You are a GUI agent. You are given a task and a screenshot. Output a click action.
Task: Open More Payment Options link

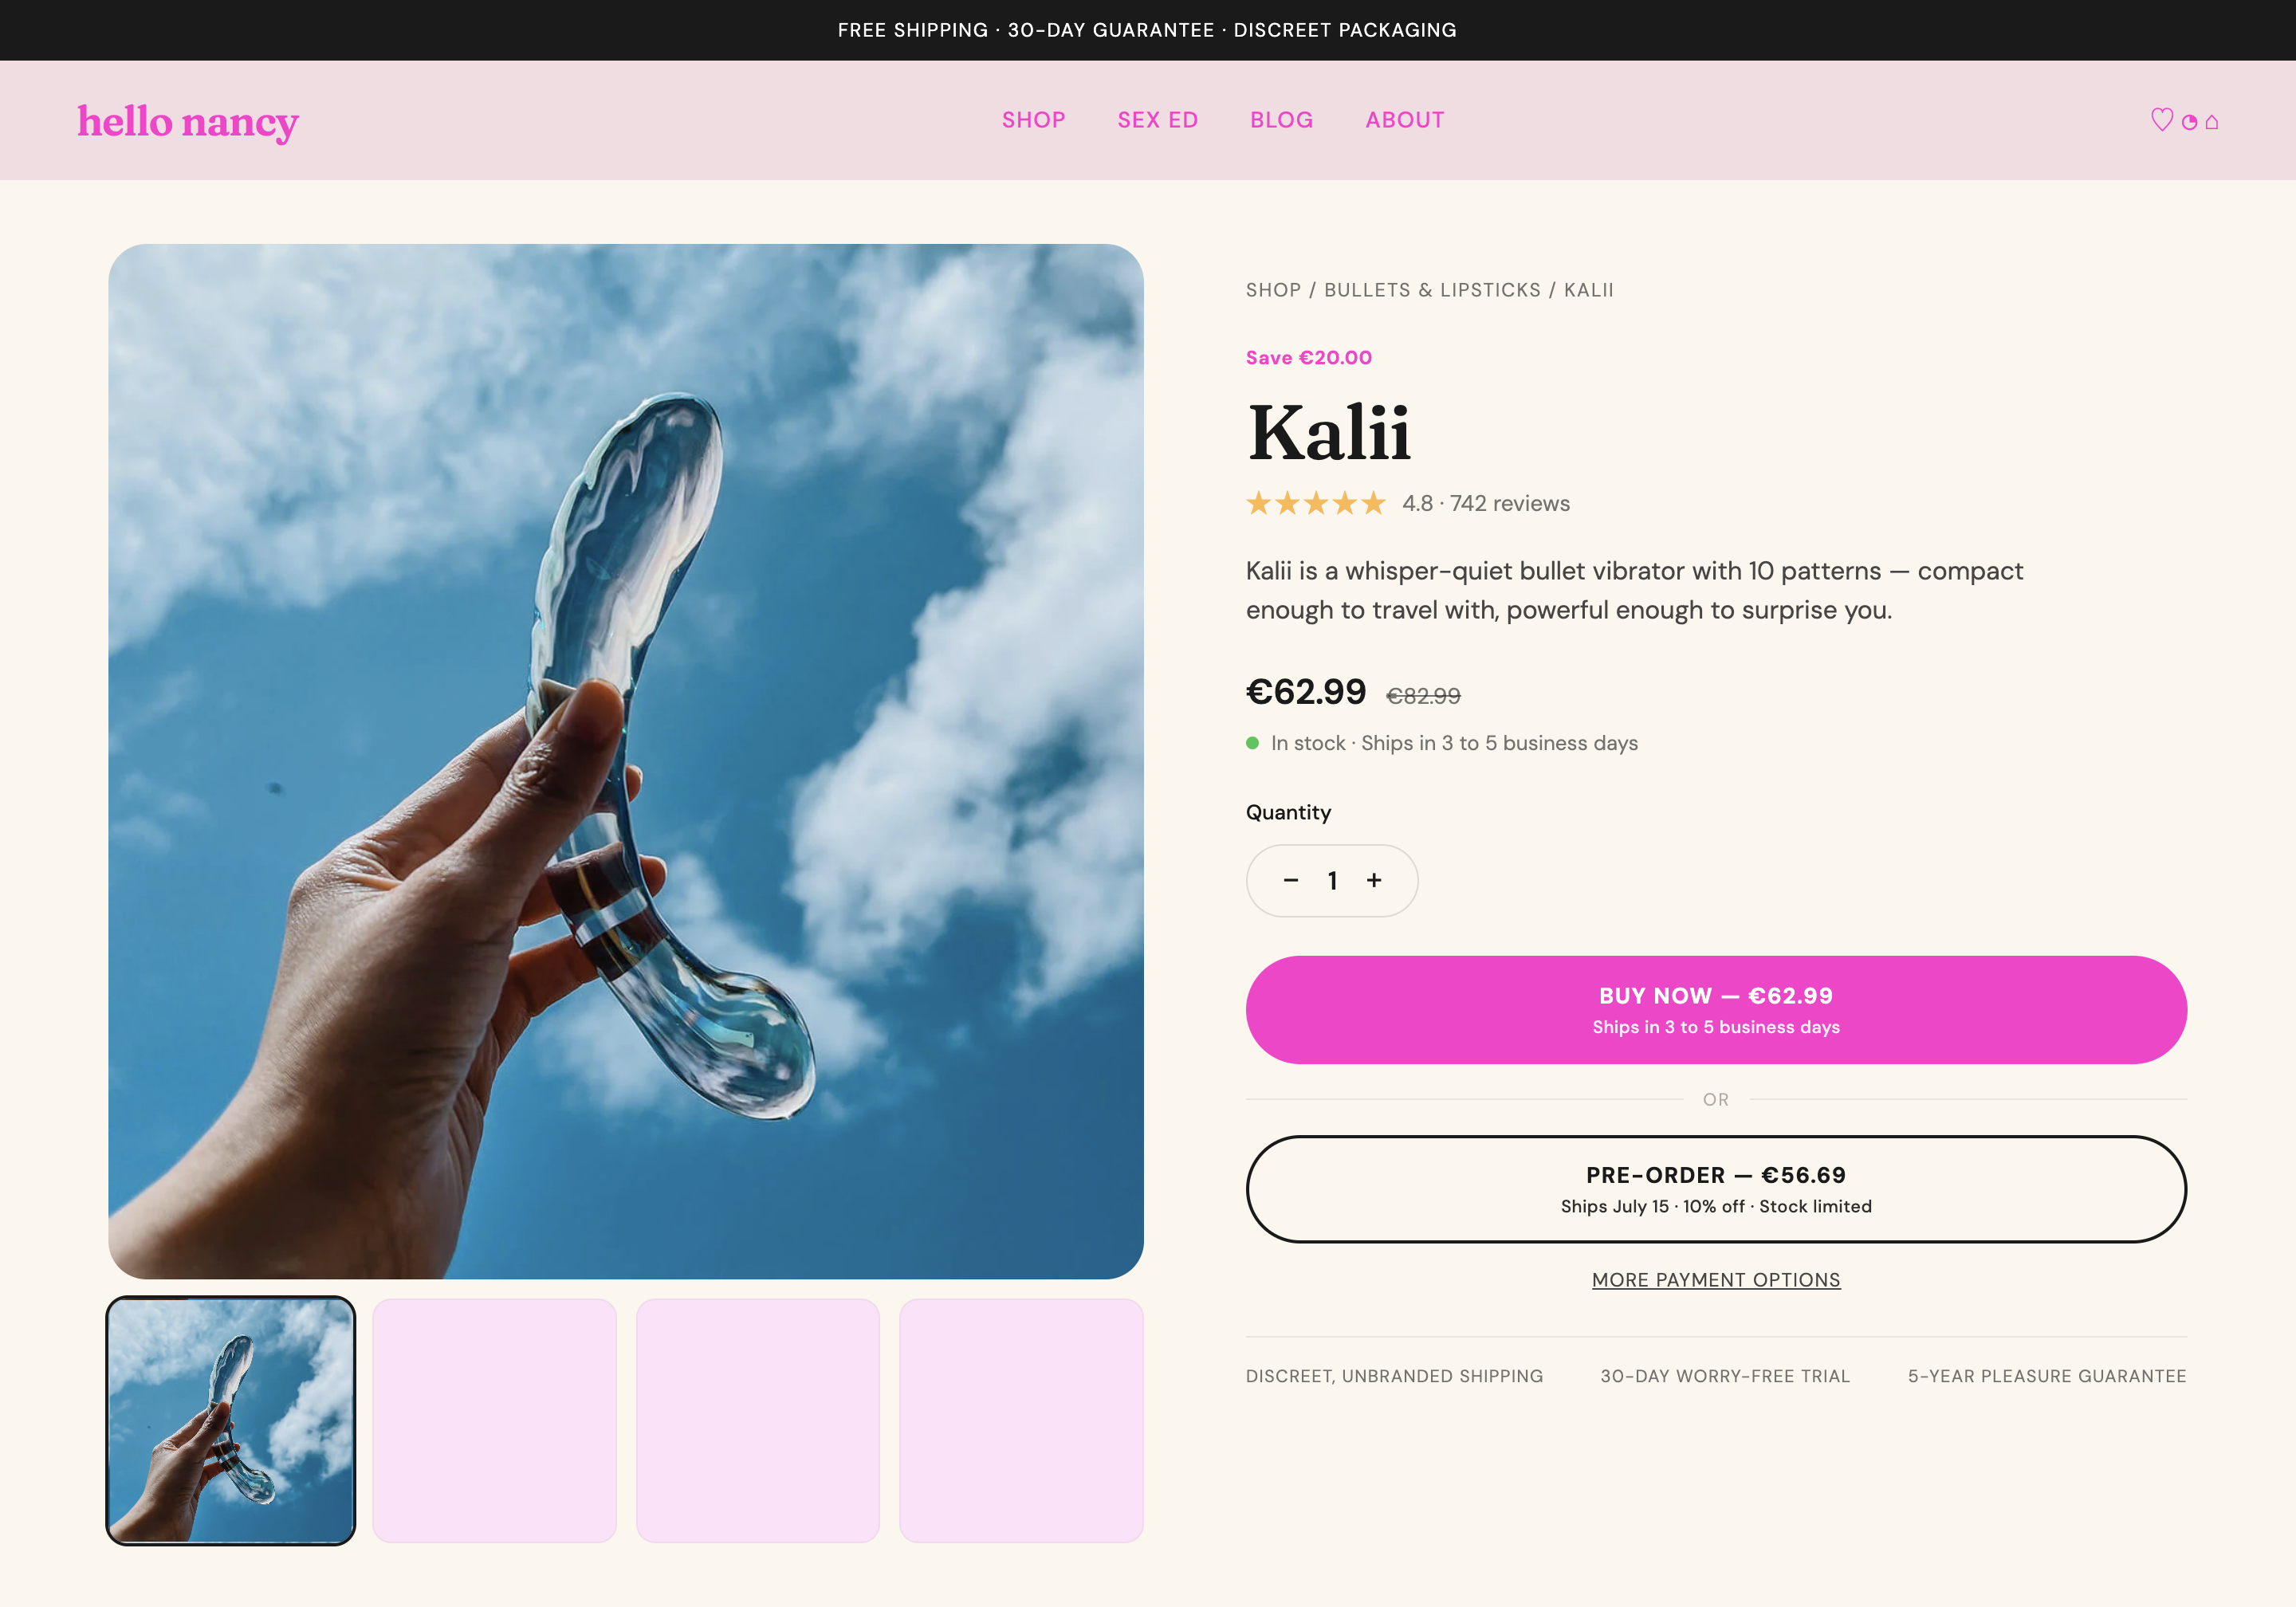coord(1716,1280)
